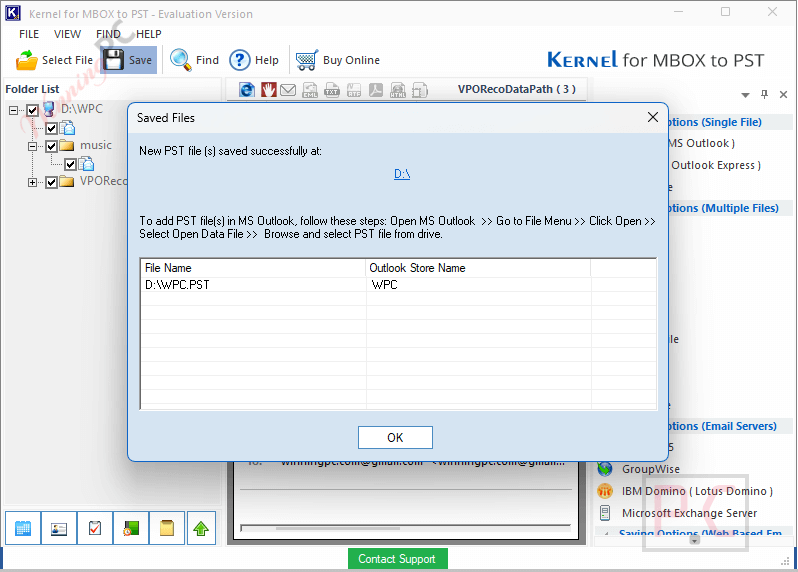
Task: Click the envelope MSG save icon
Action: (x=288, y=90)
